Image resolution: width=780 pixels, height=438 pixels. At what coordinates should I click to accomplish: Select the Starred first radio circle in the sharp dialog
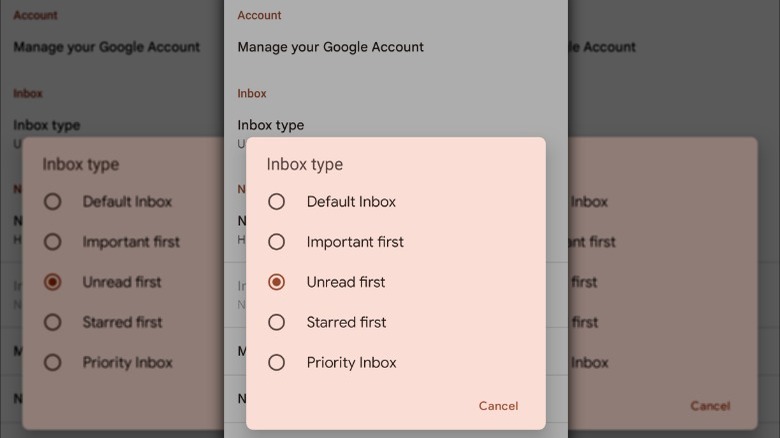(277, 322)
